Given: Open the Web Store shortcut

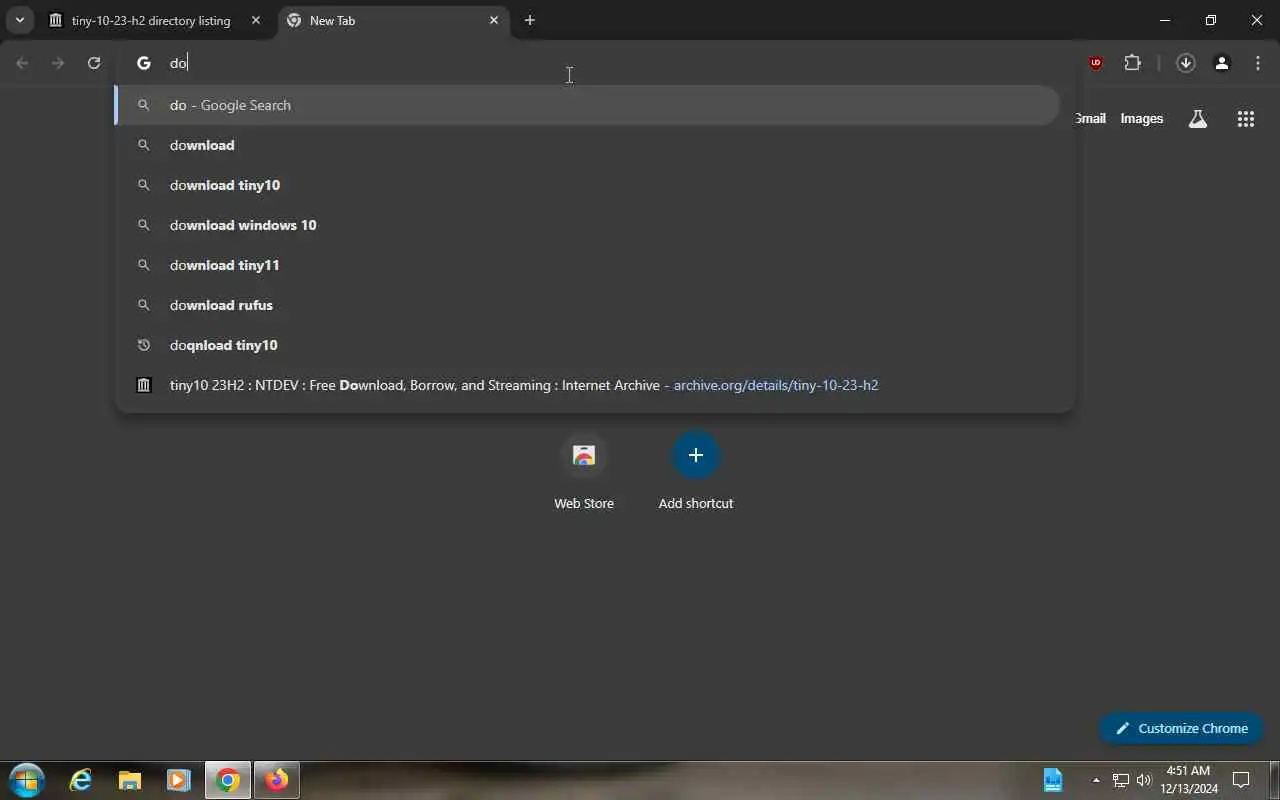Looking at the screenshot, I should (584, 472).
